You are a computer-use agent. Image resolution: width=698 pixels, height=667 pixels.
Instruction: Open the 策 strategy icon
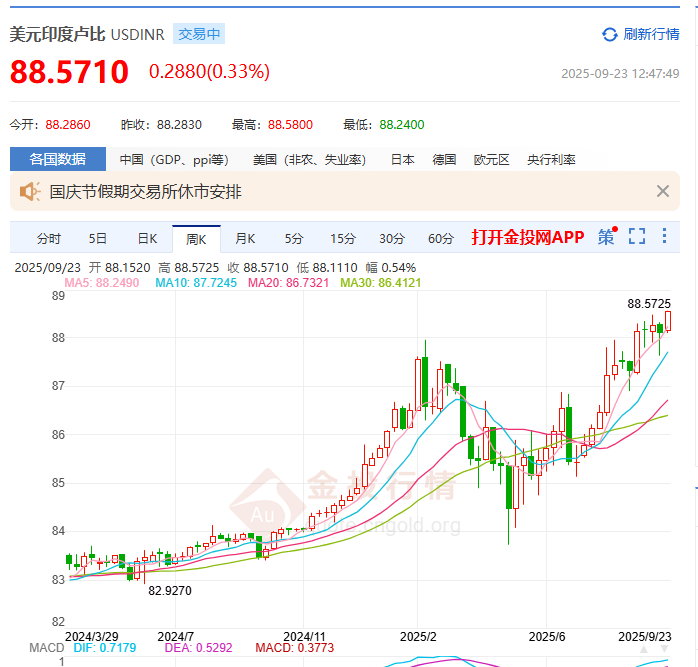(x=606, y=237)
